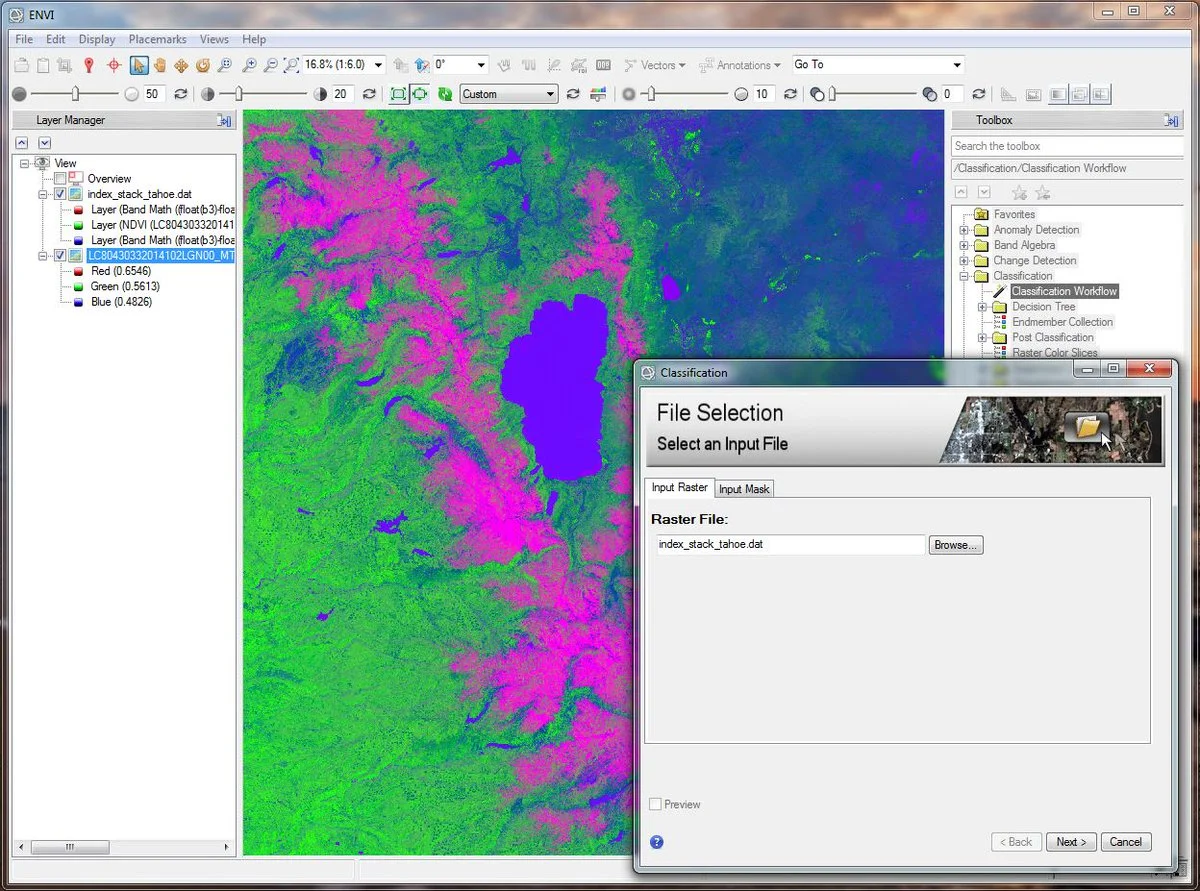The width and height of the screenshot is (1200, 891).
Task: Click the help question-mark icon in Classification dialog
Action: click(x=657, y=842)
